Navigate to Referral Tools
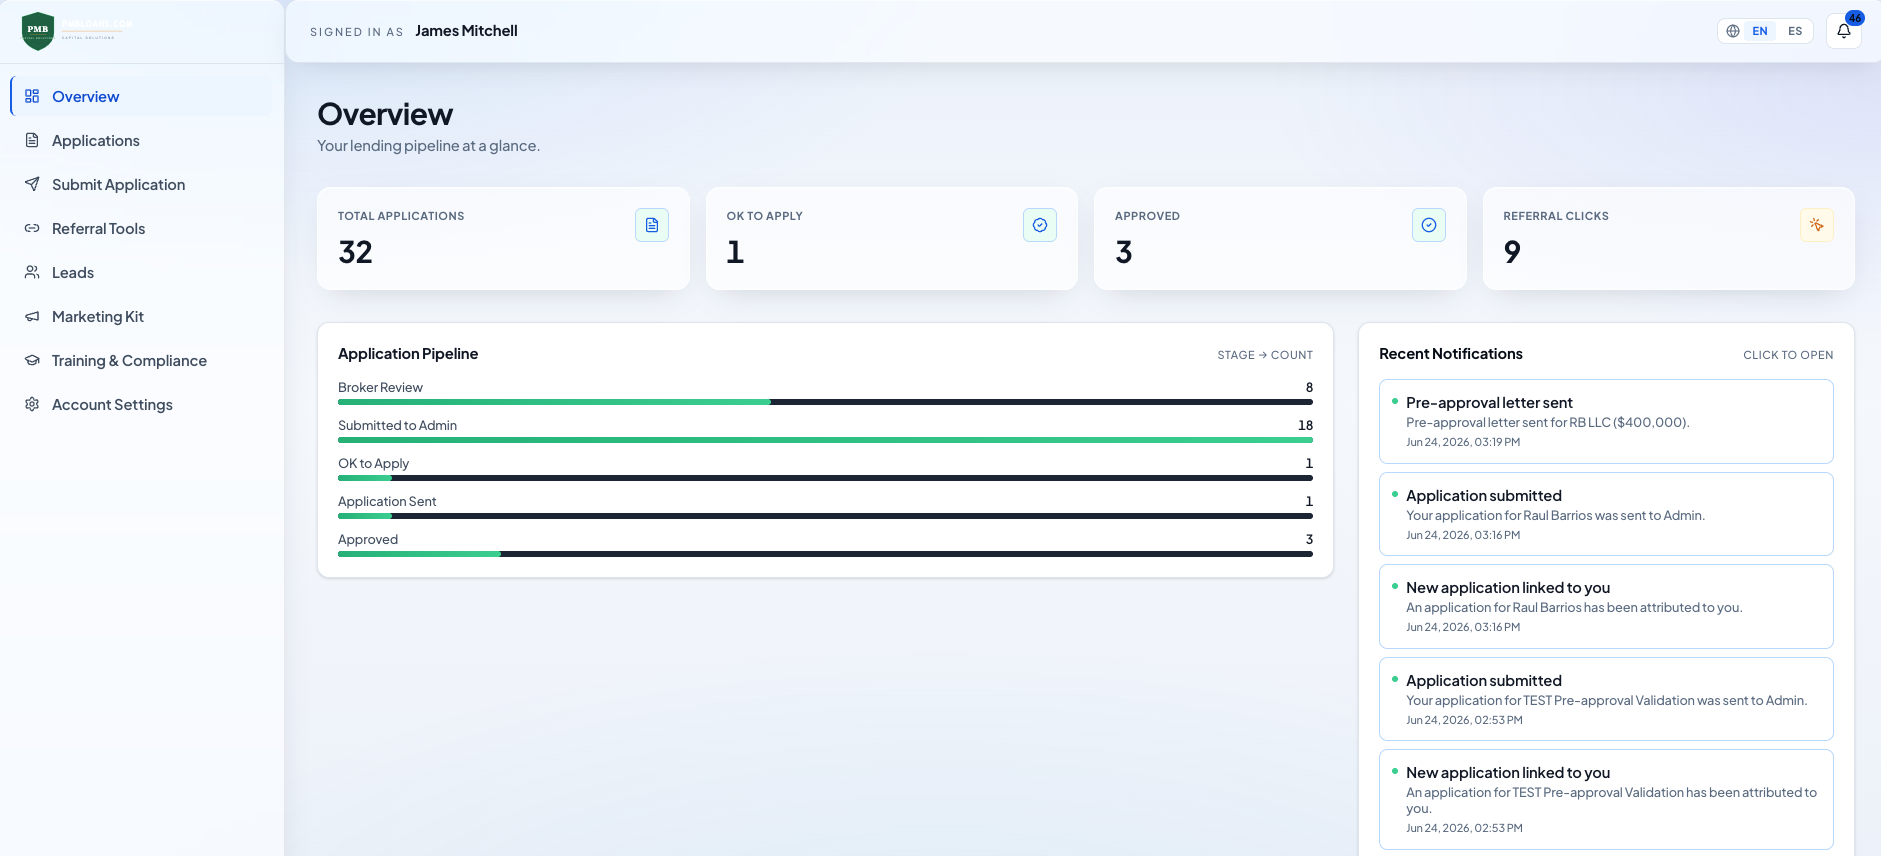This screenshot has width=1881, height=856. 141,228
